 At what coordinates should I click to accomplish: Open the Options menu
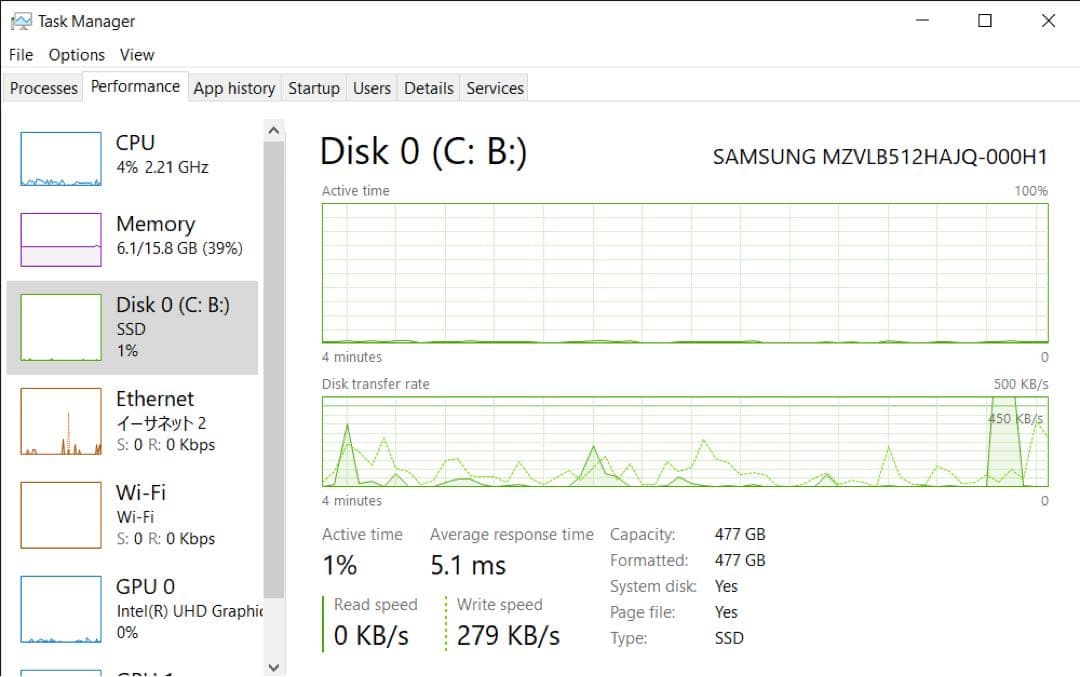click(76, 55)
